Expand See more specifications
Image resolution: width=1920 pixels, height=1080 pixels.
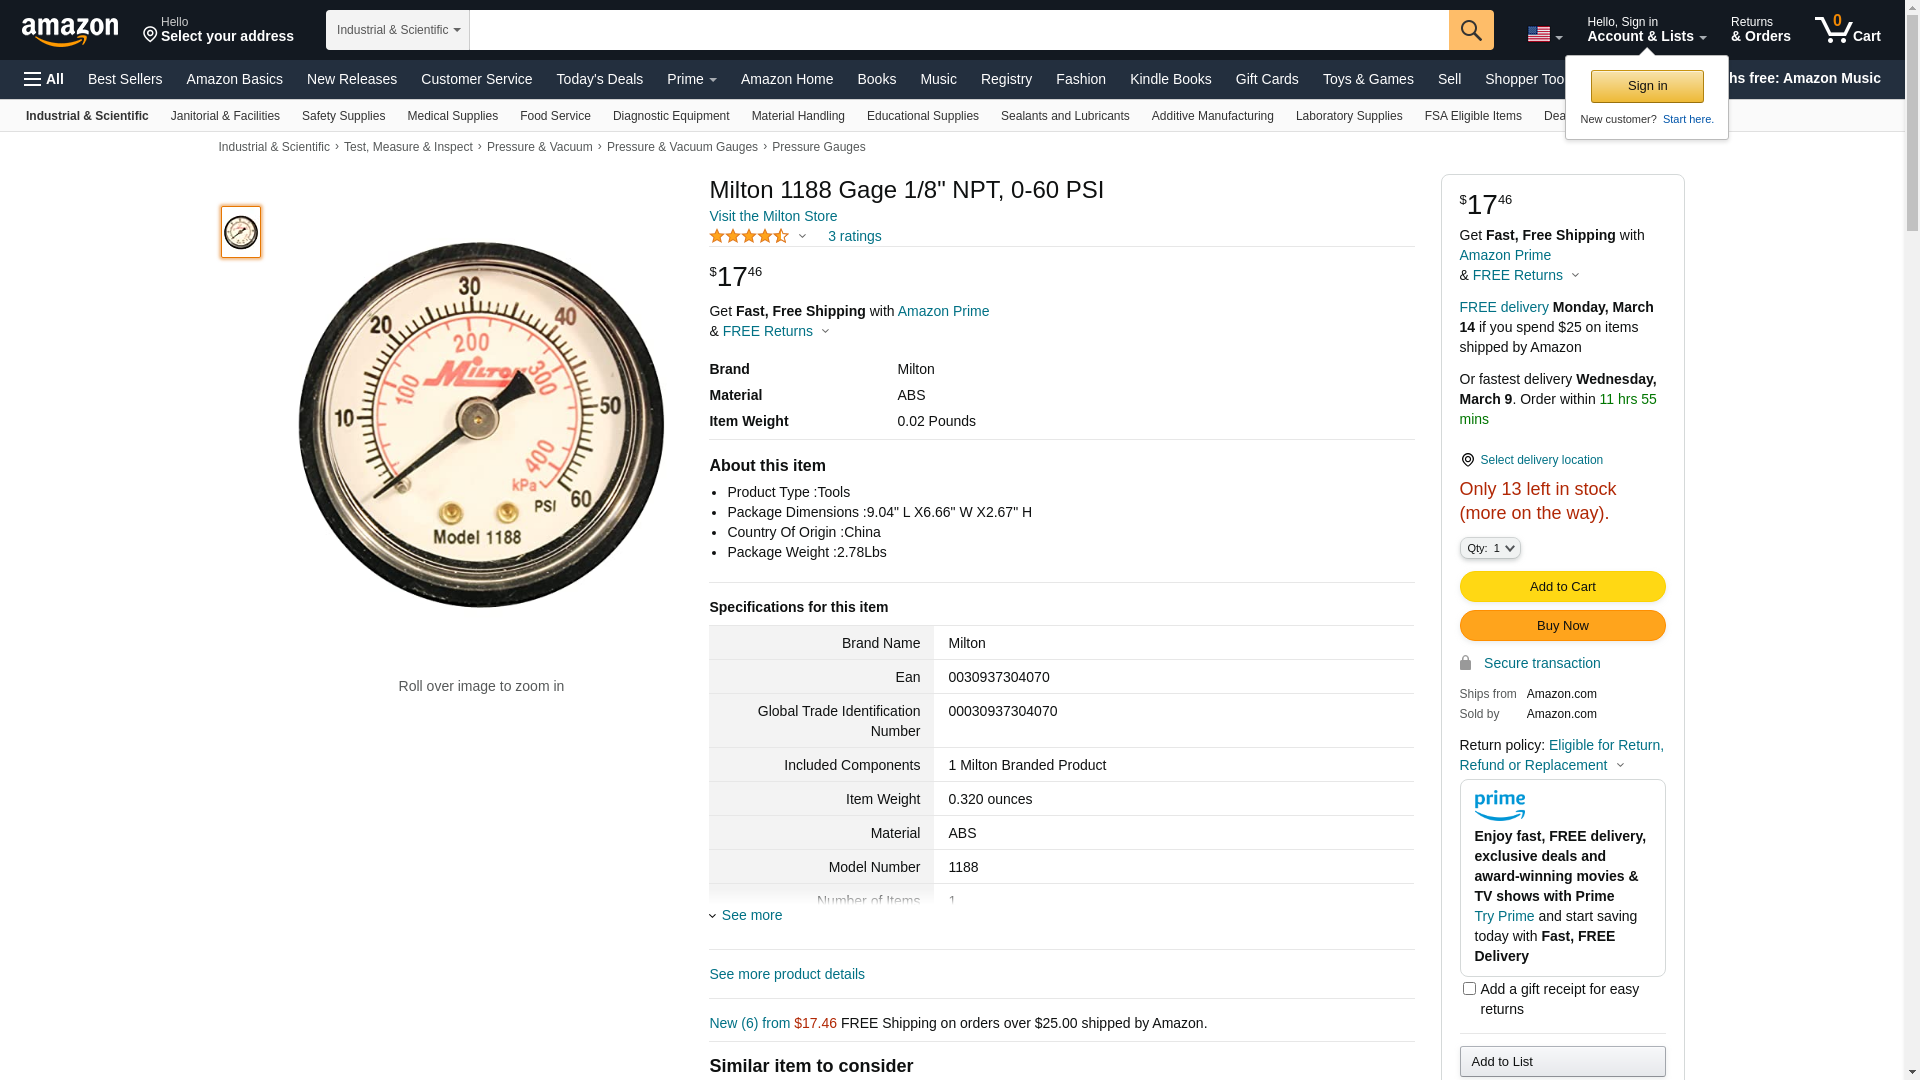(750, 915)
